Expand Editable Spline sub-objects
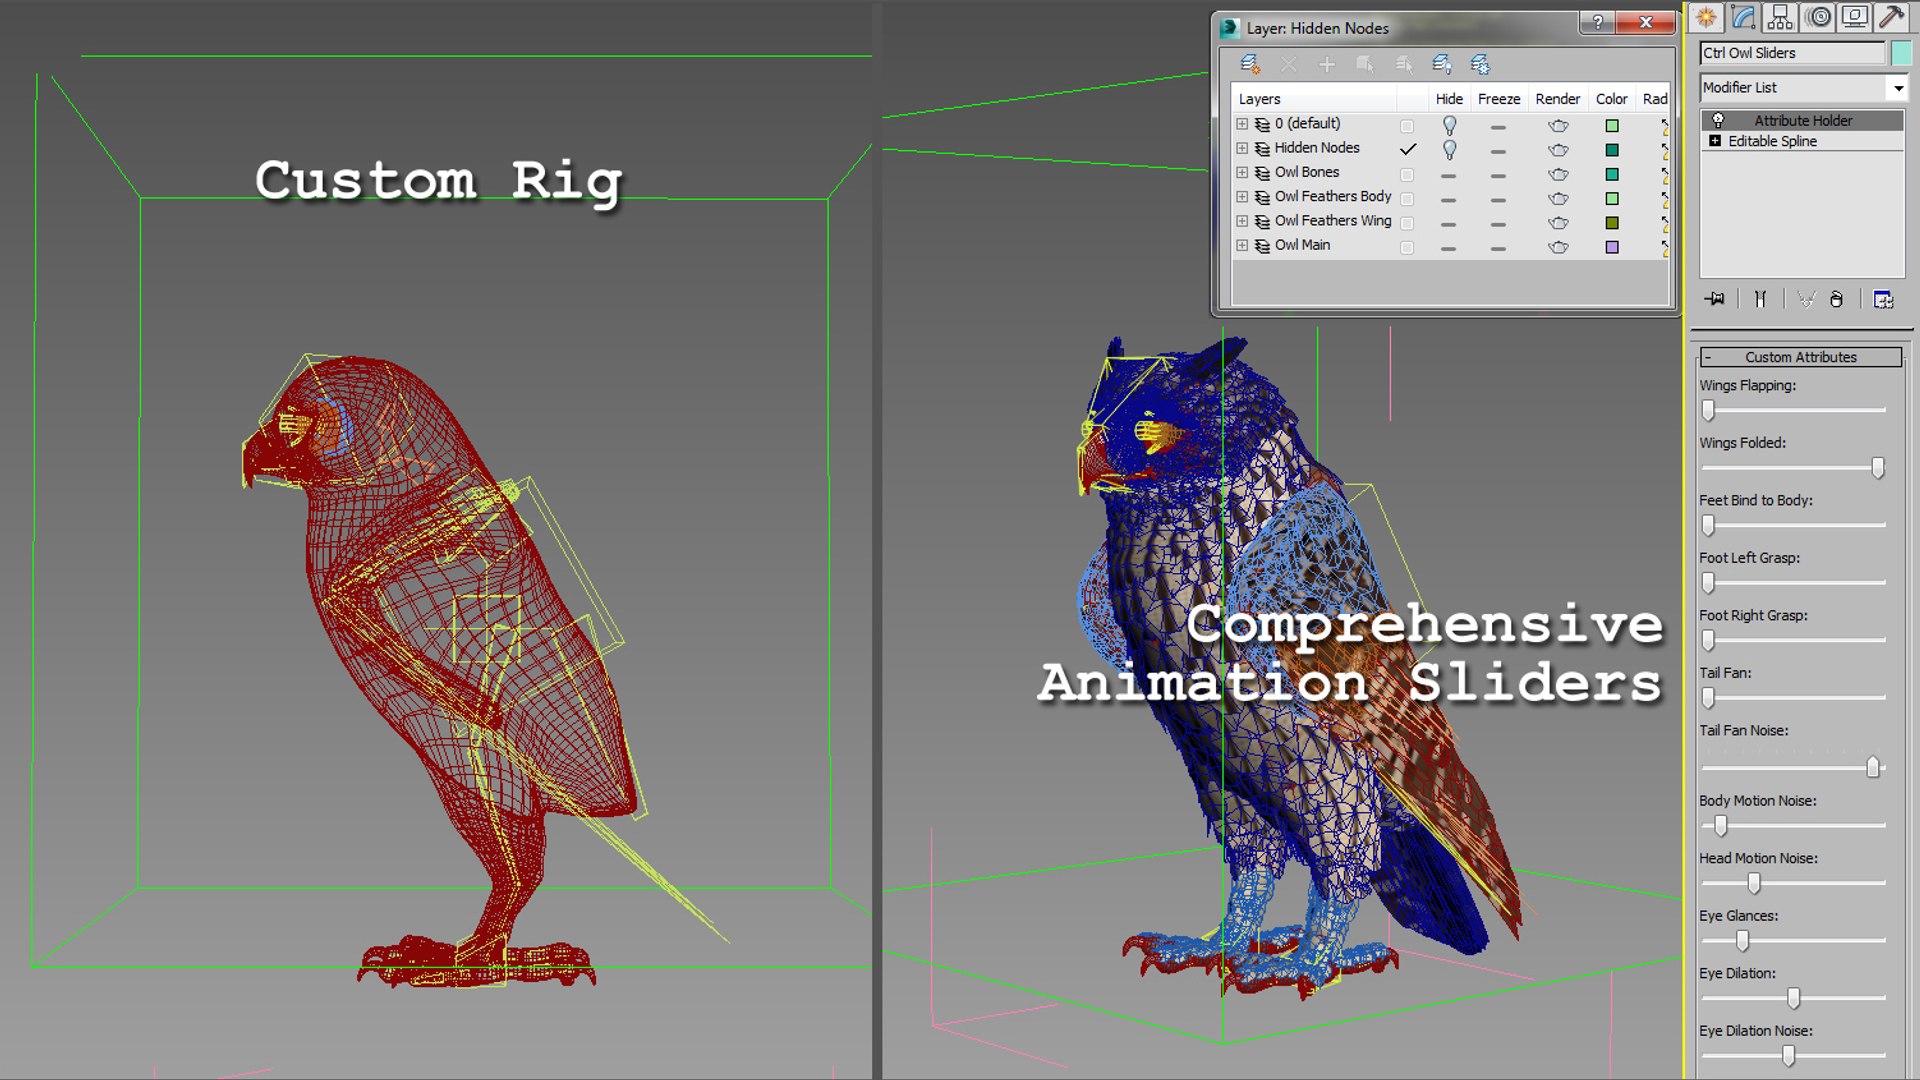This screenshot has height=1080, width=1920. (x=1715, y=141)
